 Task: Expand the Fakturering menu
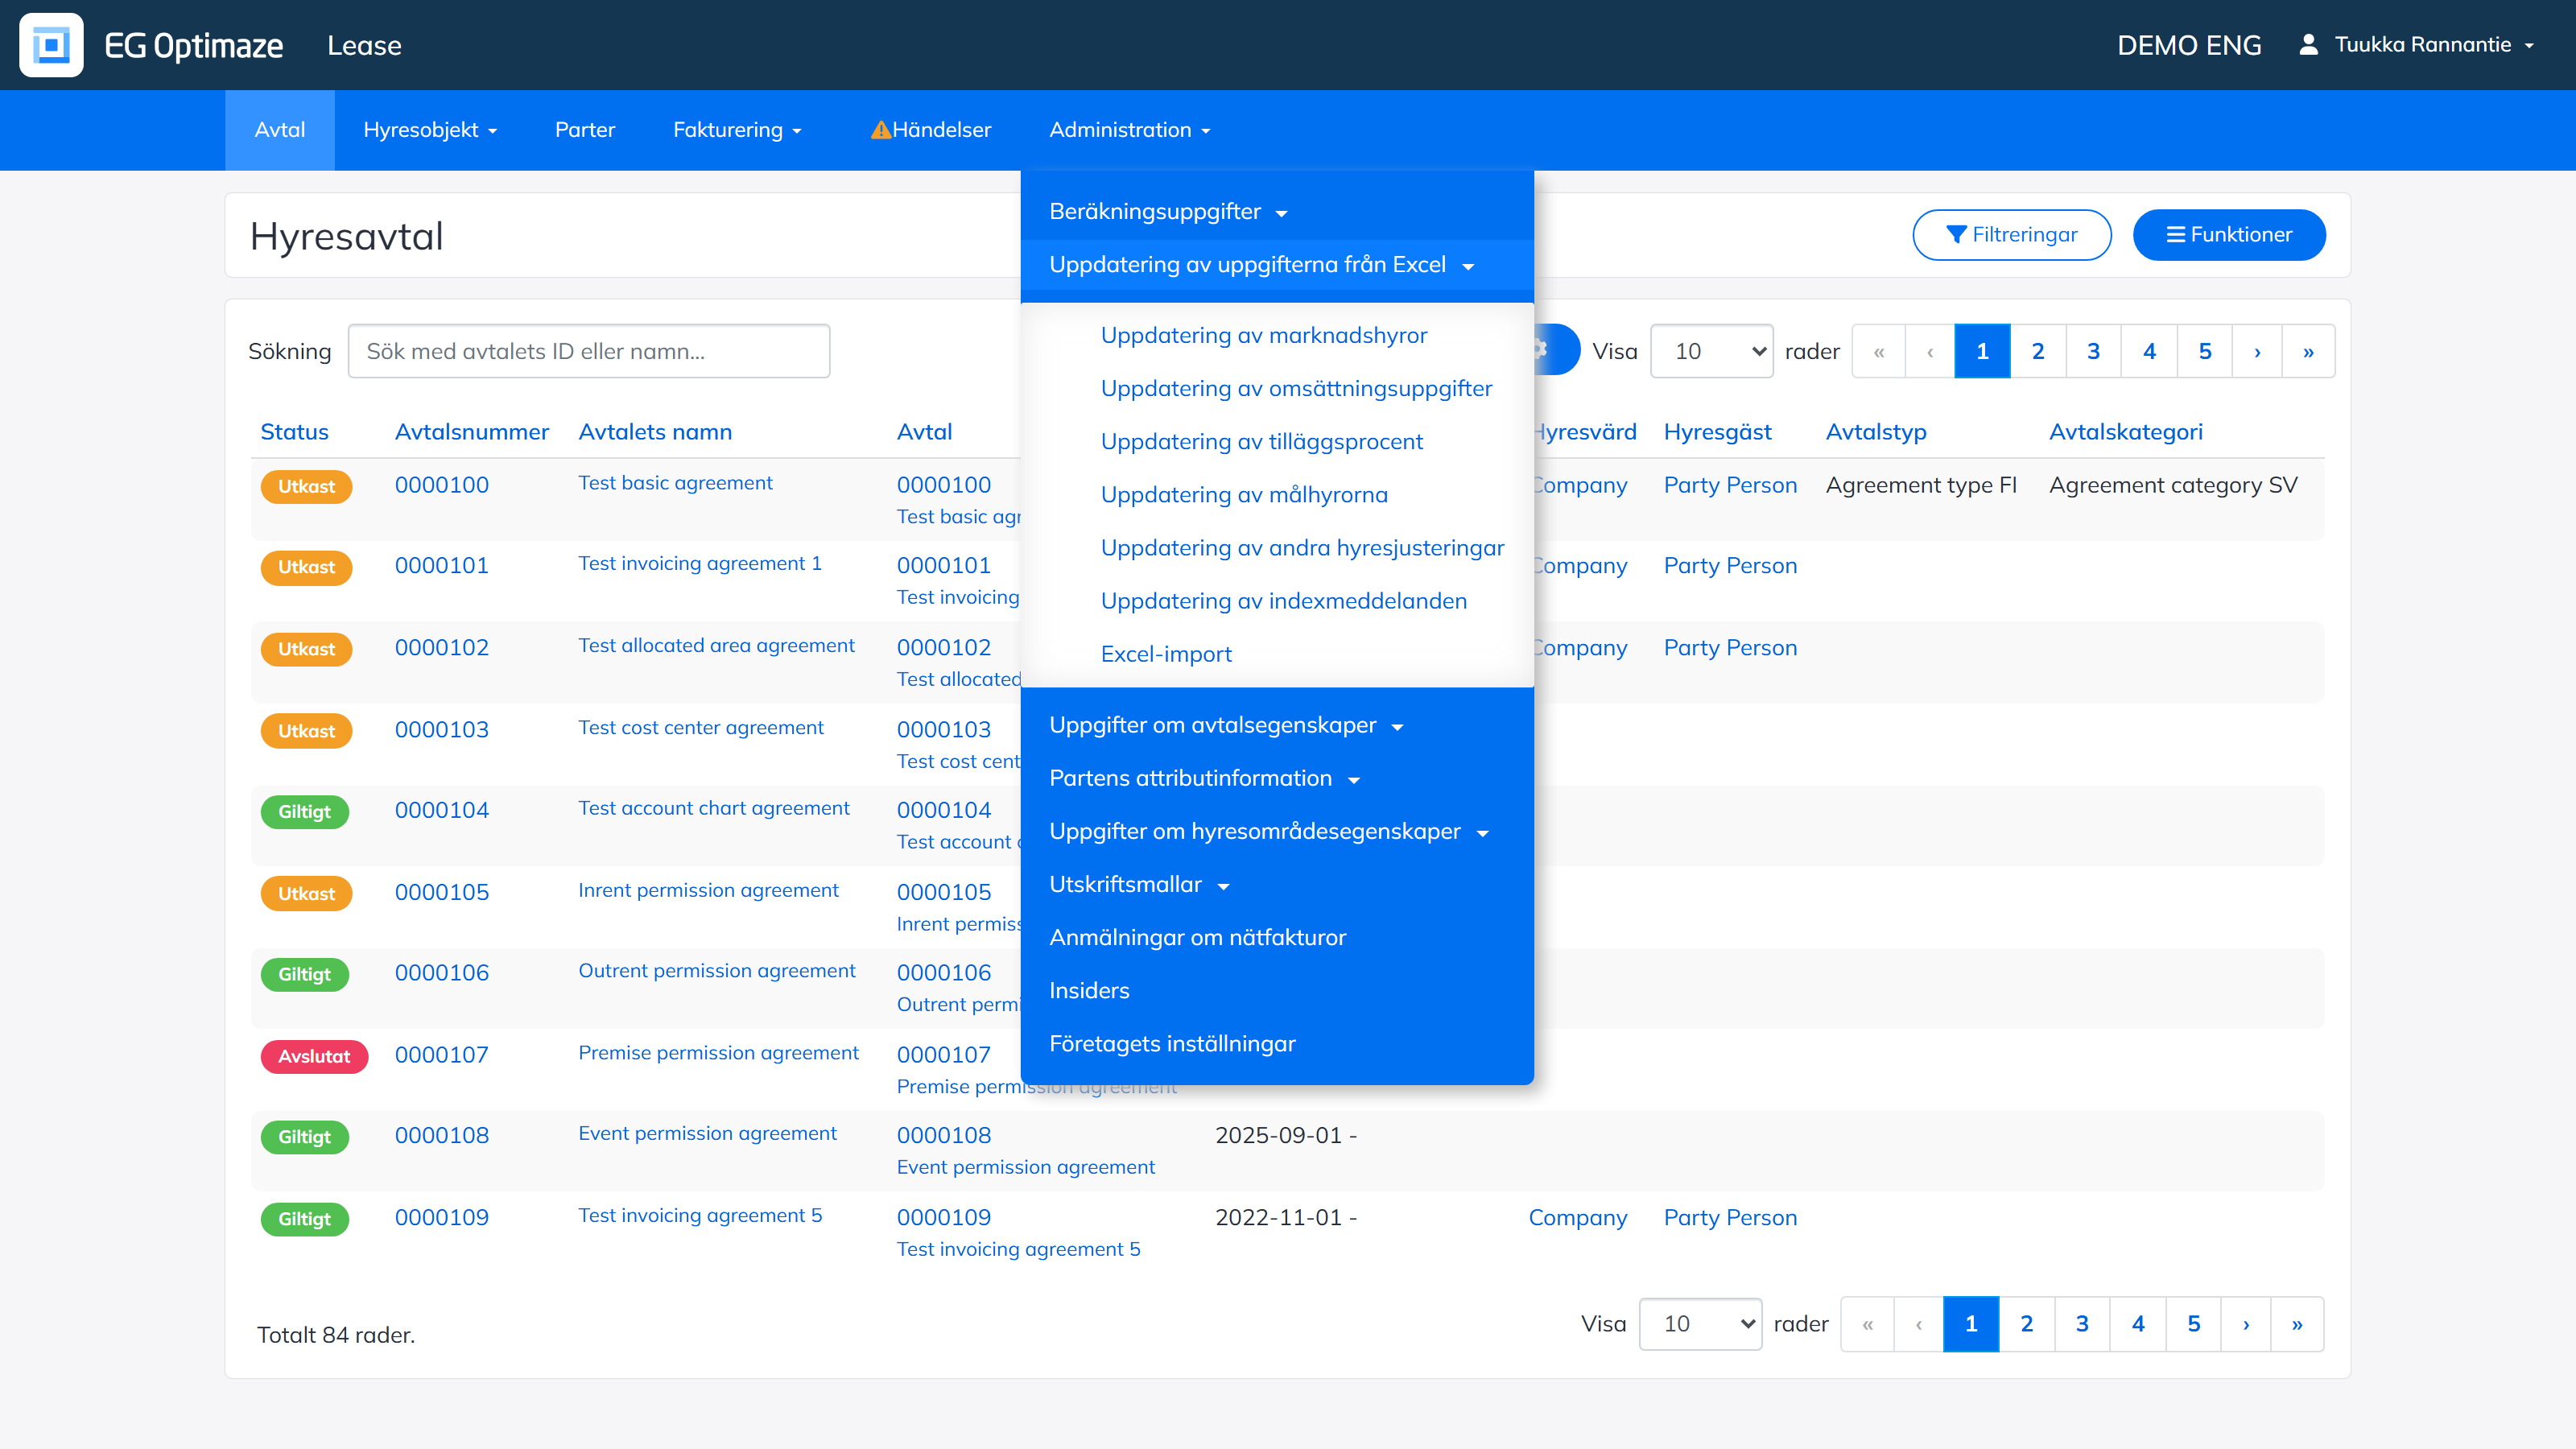tap(738, 130)
